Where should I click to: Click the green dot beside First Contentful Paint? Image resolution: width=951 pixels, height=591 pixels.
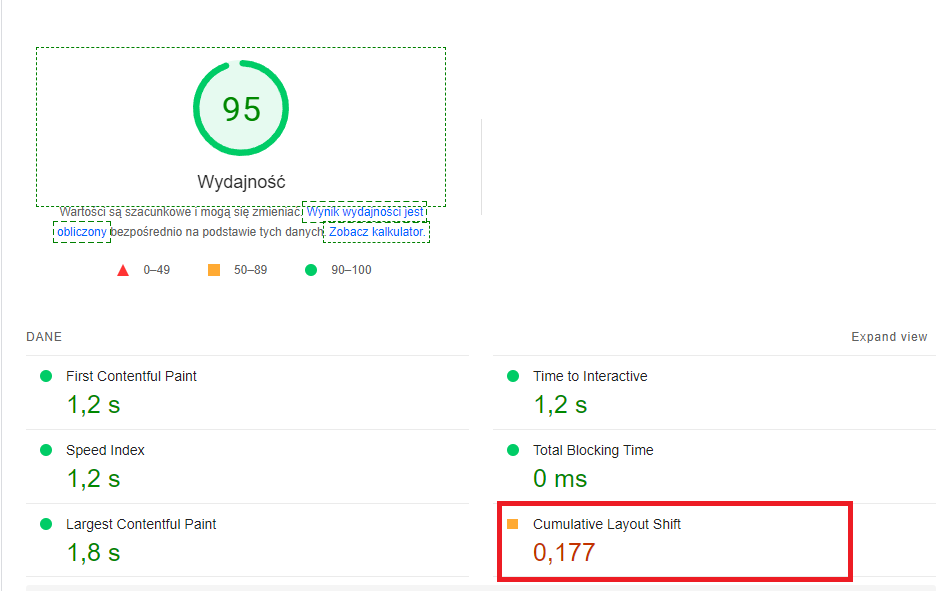tap(45, 376)
